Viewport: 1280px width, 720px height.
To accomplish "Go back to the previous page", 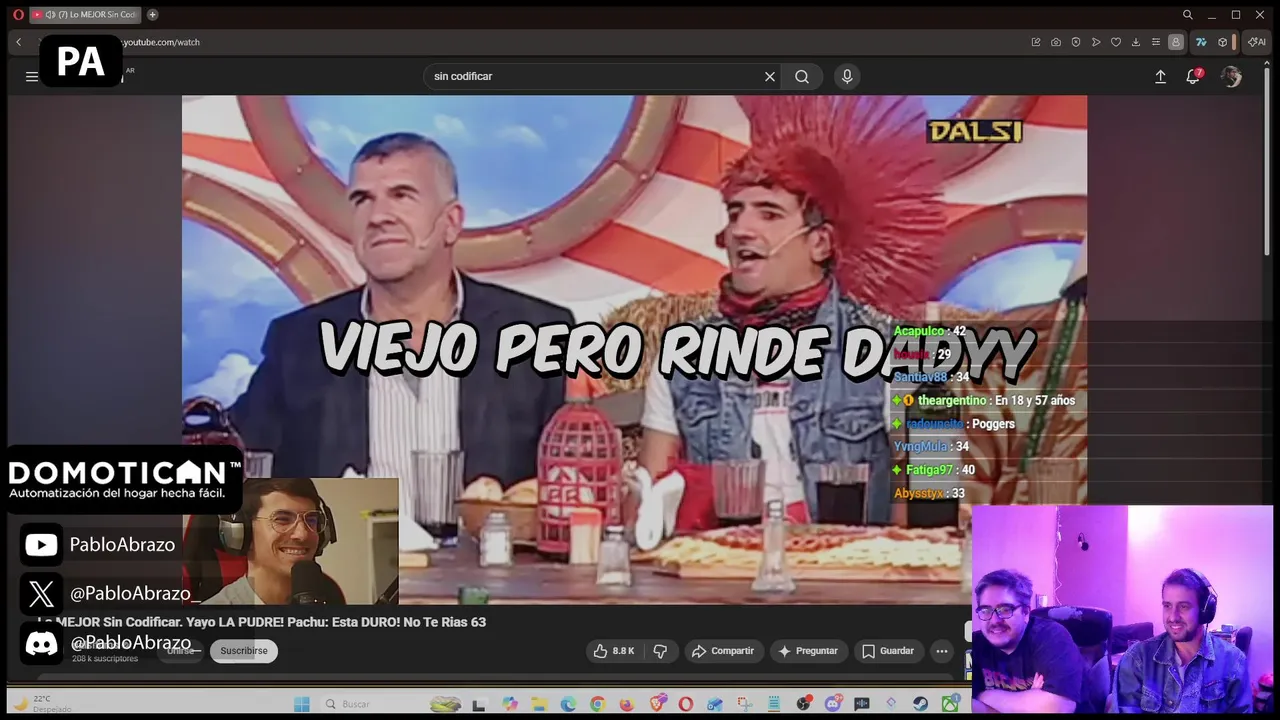I will (18, 42).
